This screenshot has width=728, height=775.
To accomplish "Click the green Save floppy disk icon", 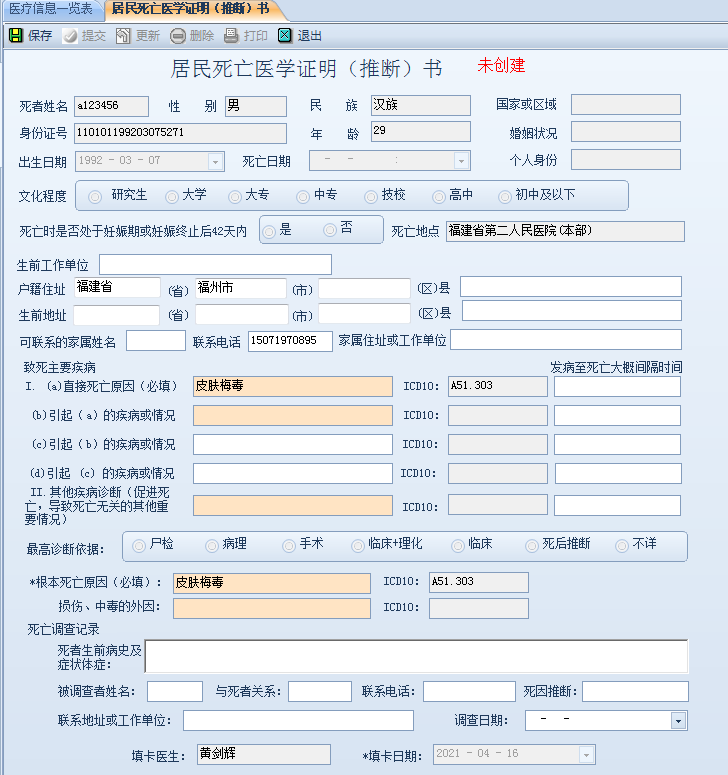I will (x=16, y=36).
